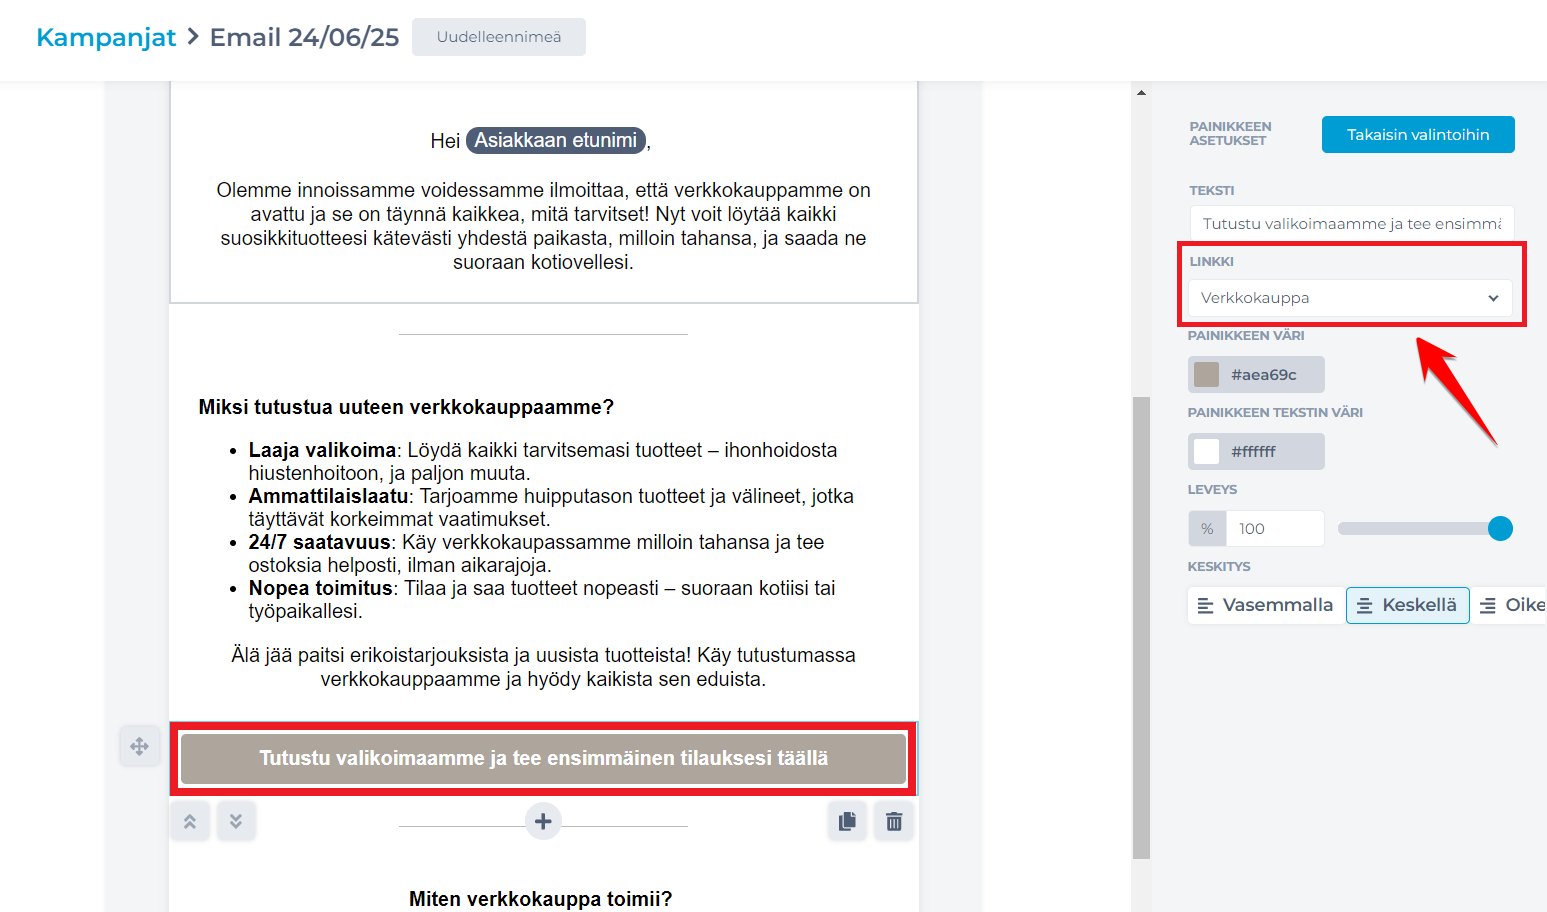Open the Linkki dropdown showing Verkkokauppa
This screenshot has width=1547, height=912.
point(1350,298)
